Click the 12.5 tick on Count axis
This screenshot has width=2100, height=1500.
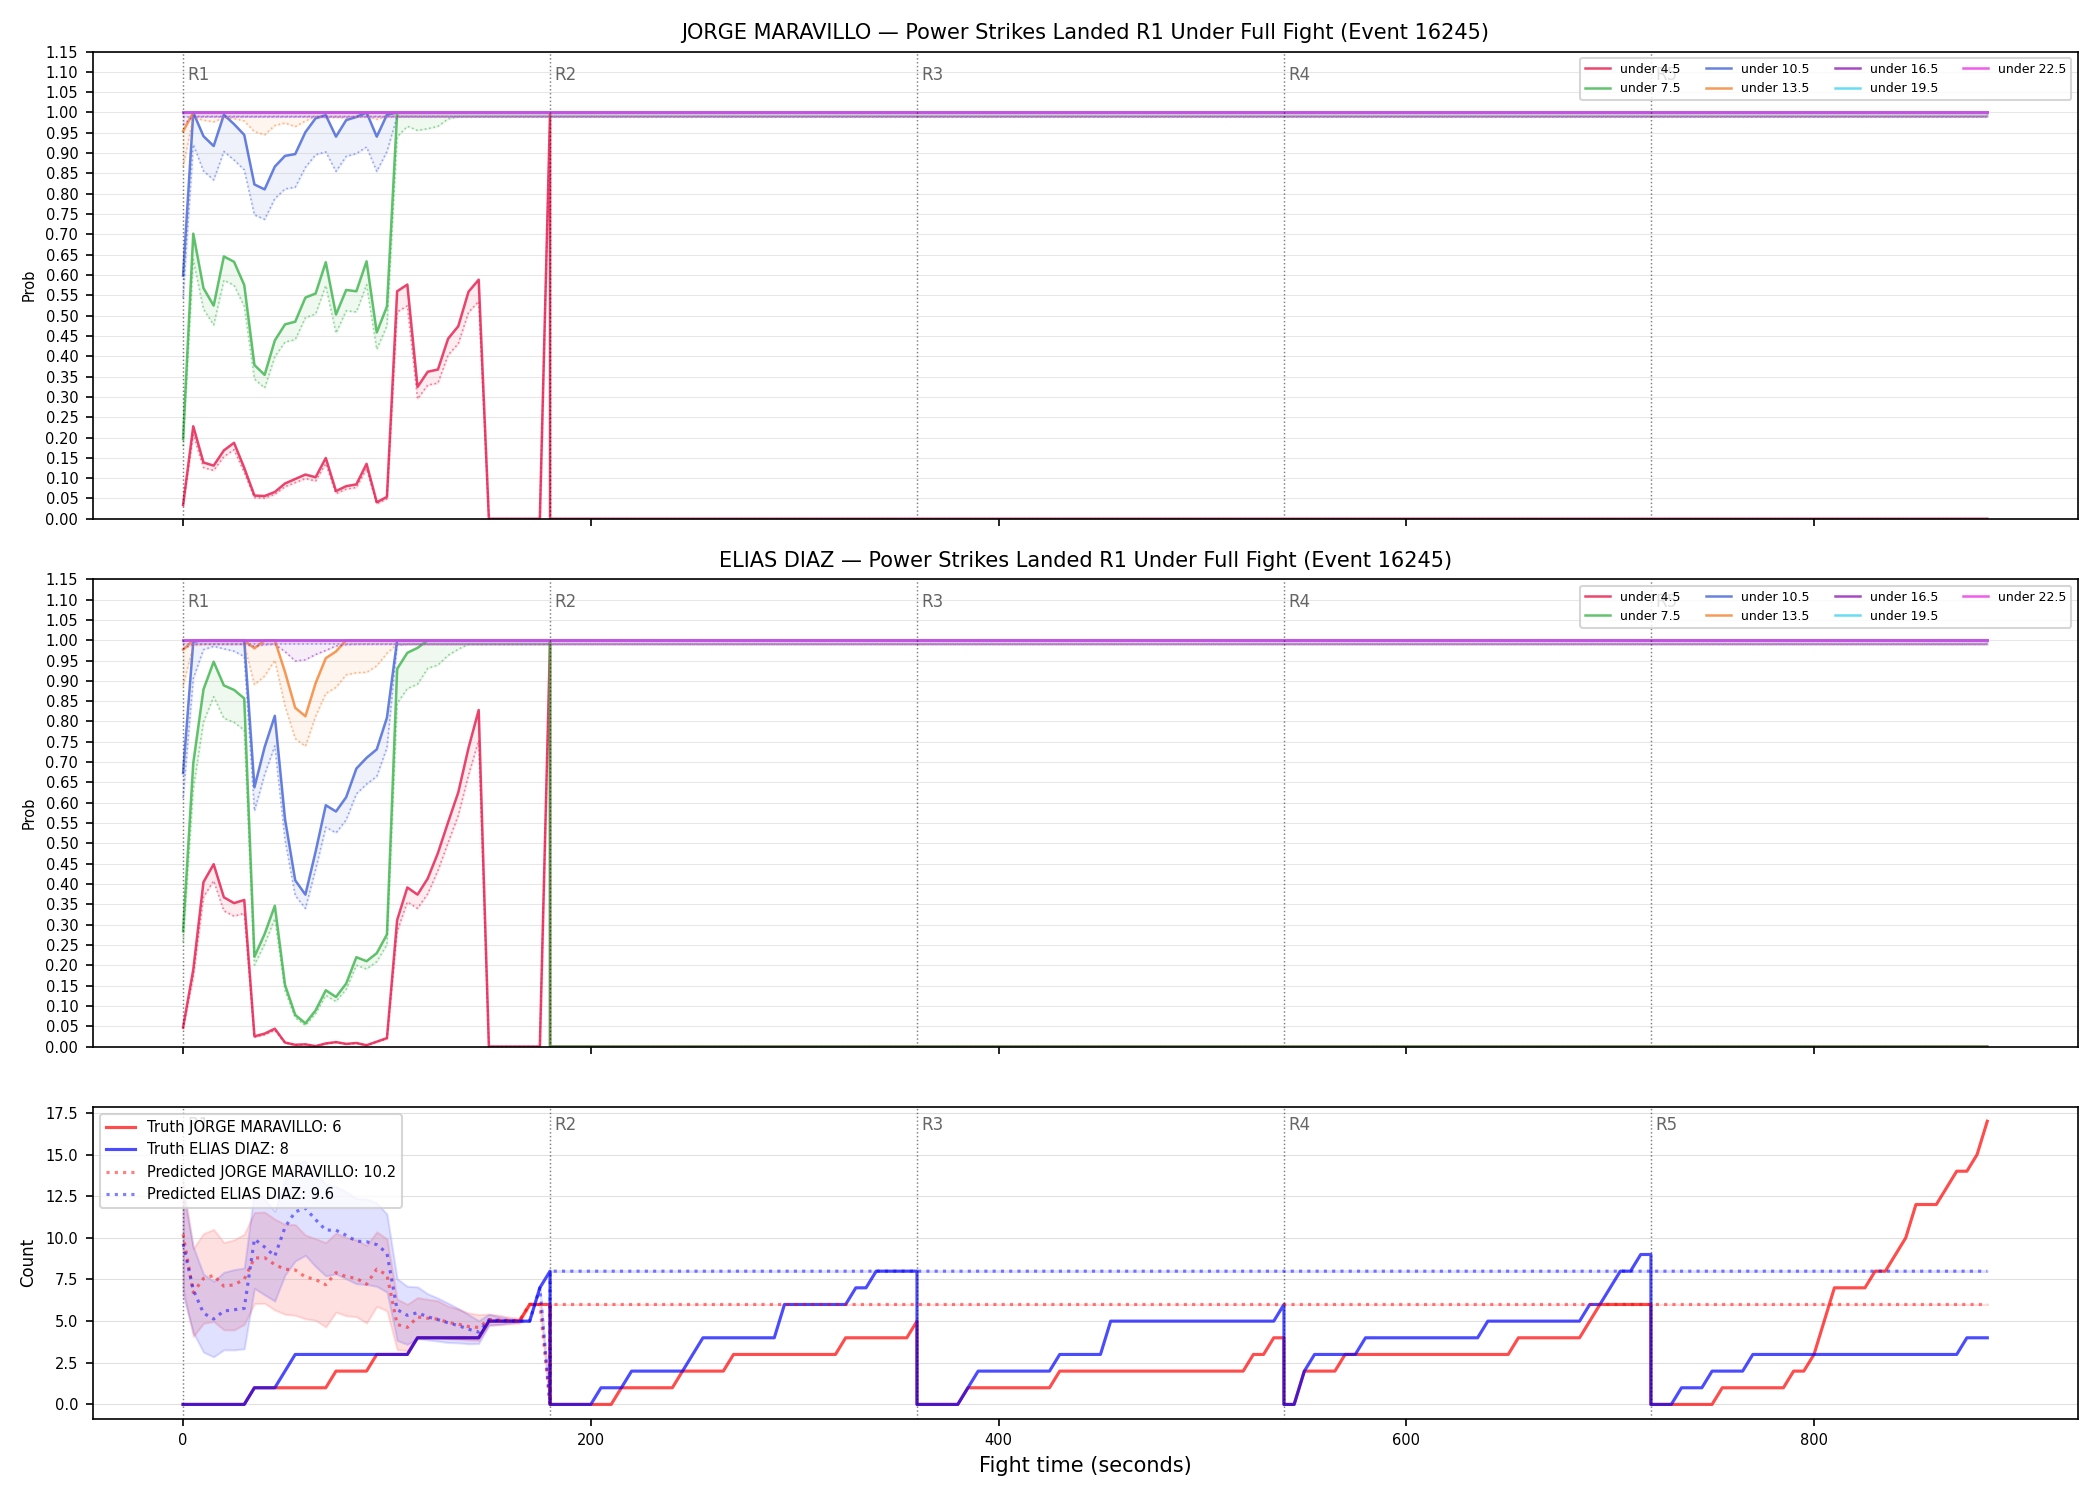(62, 1197)
